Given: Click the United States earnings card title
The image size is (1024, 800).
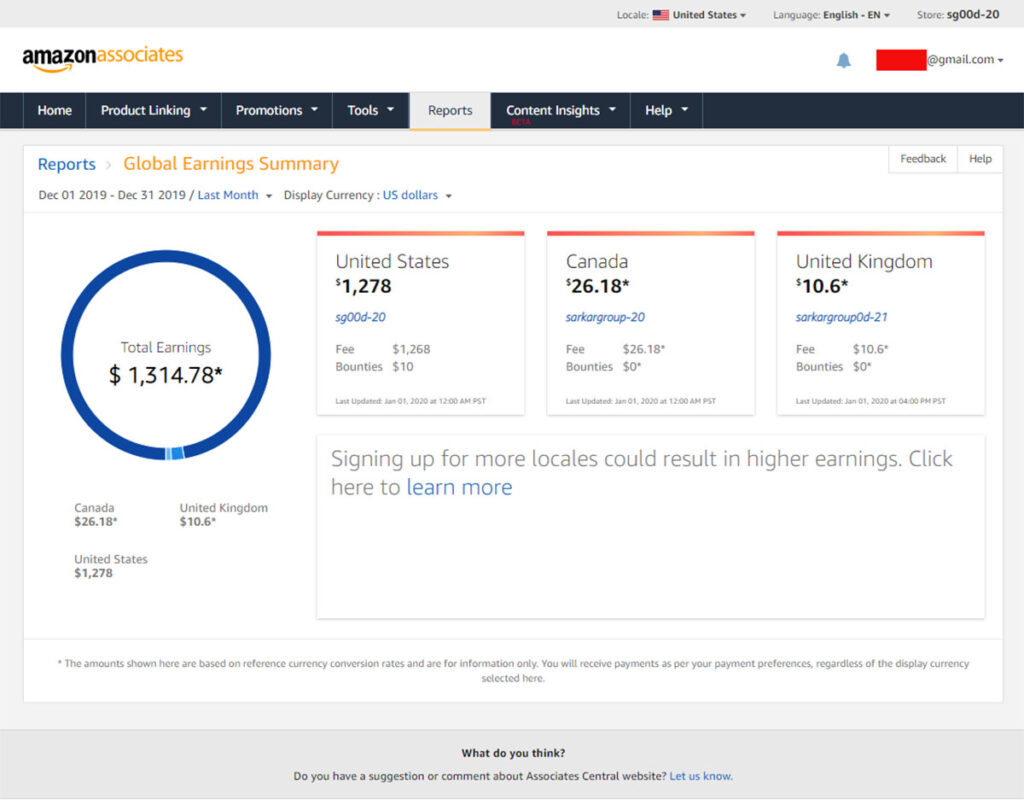Looking at the screenshot, I should point(392,261).
